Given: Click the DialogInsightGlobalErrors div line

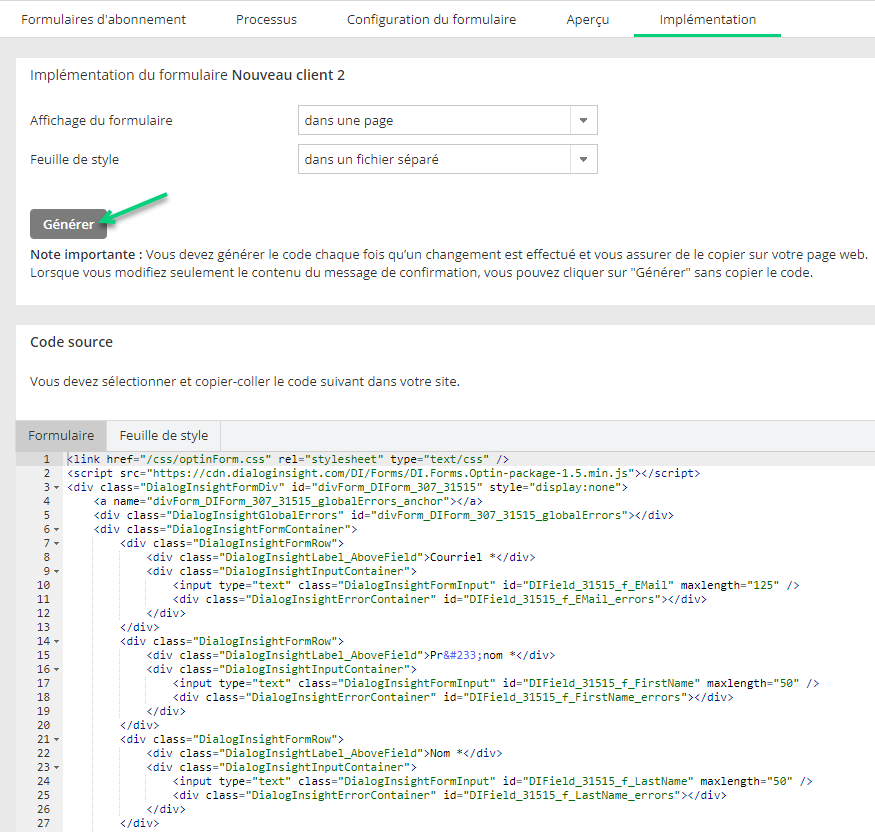Looking at the screenshot, I should (384, 515).
